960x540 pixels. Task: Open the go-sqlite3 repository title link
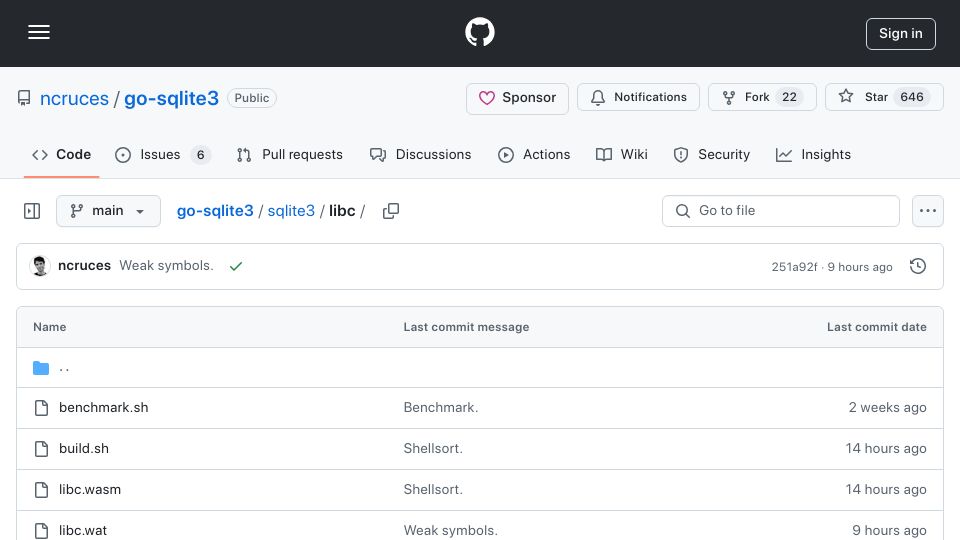click(x=171, y=99)
